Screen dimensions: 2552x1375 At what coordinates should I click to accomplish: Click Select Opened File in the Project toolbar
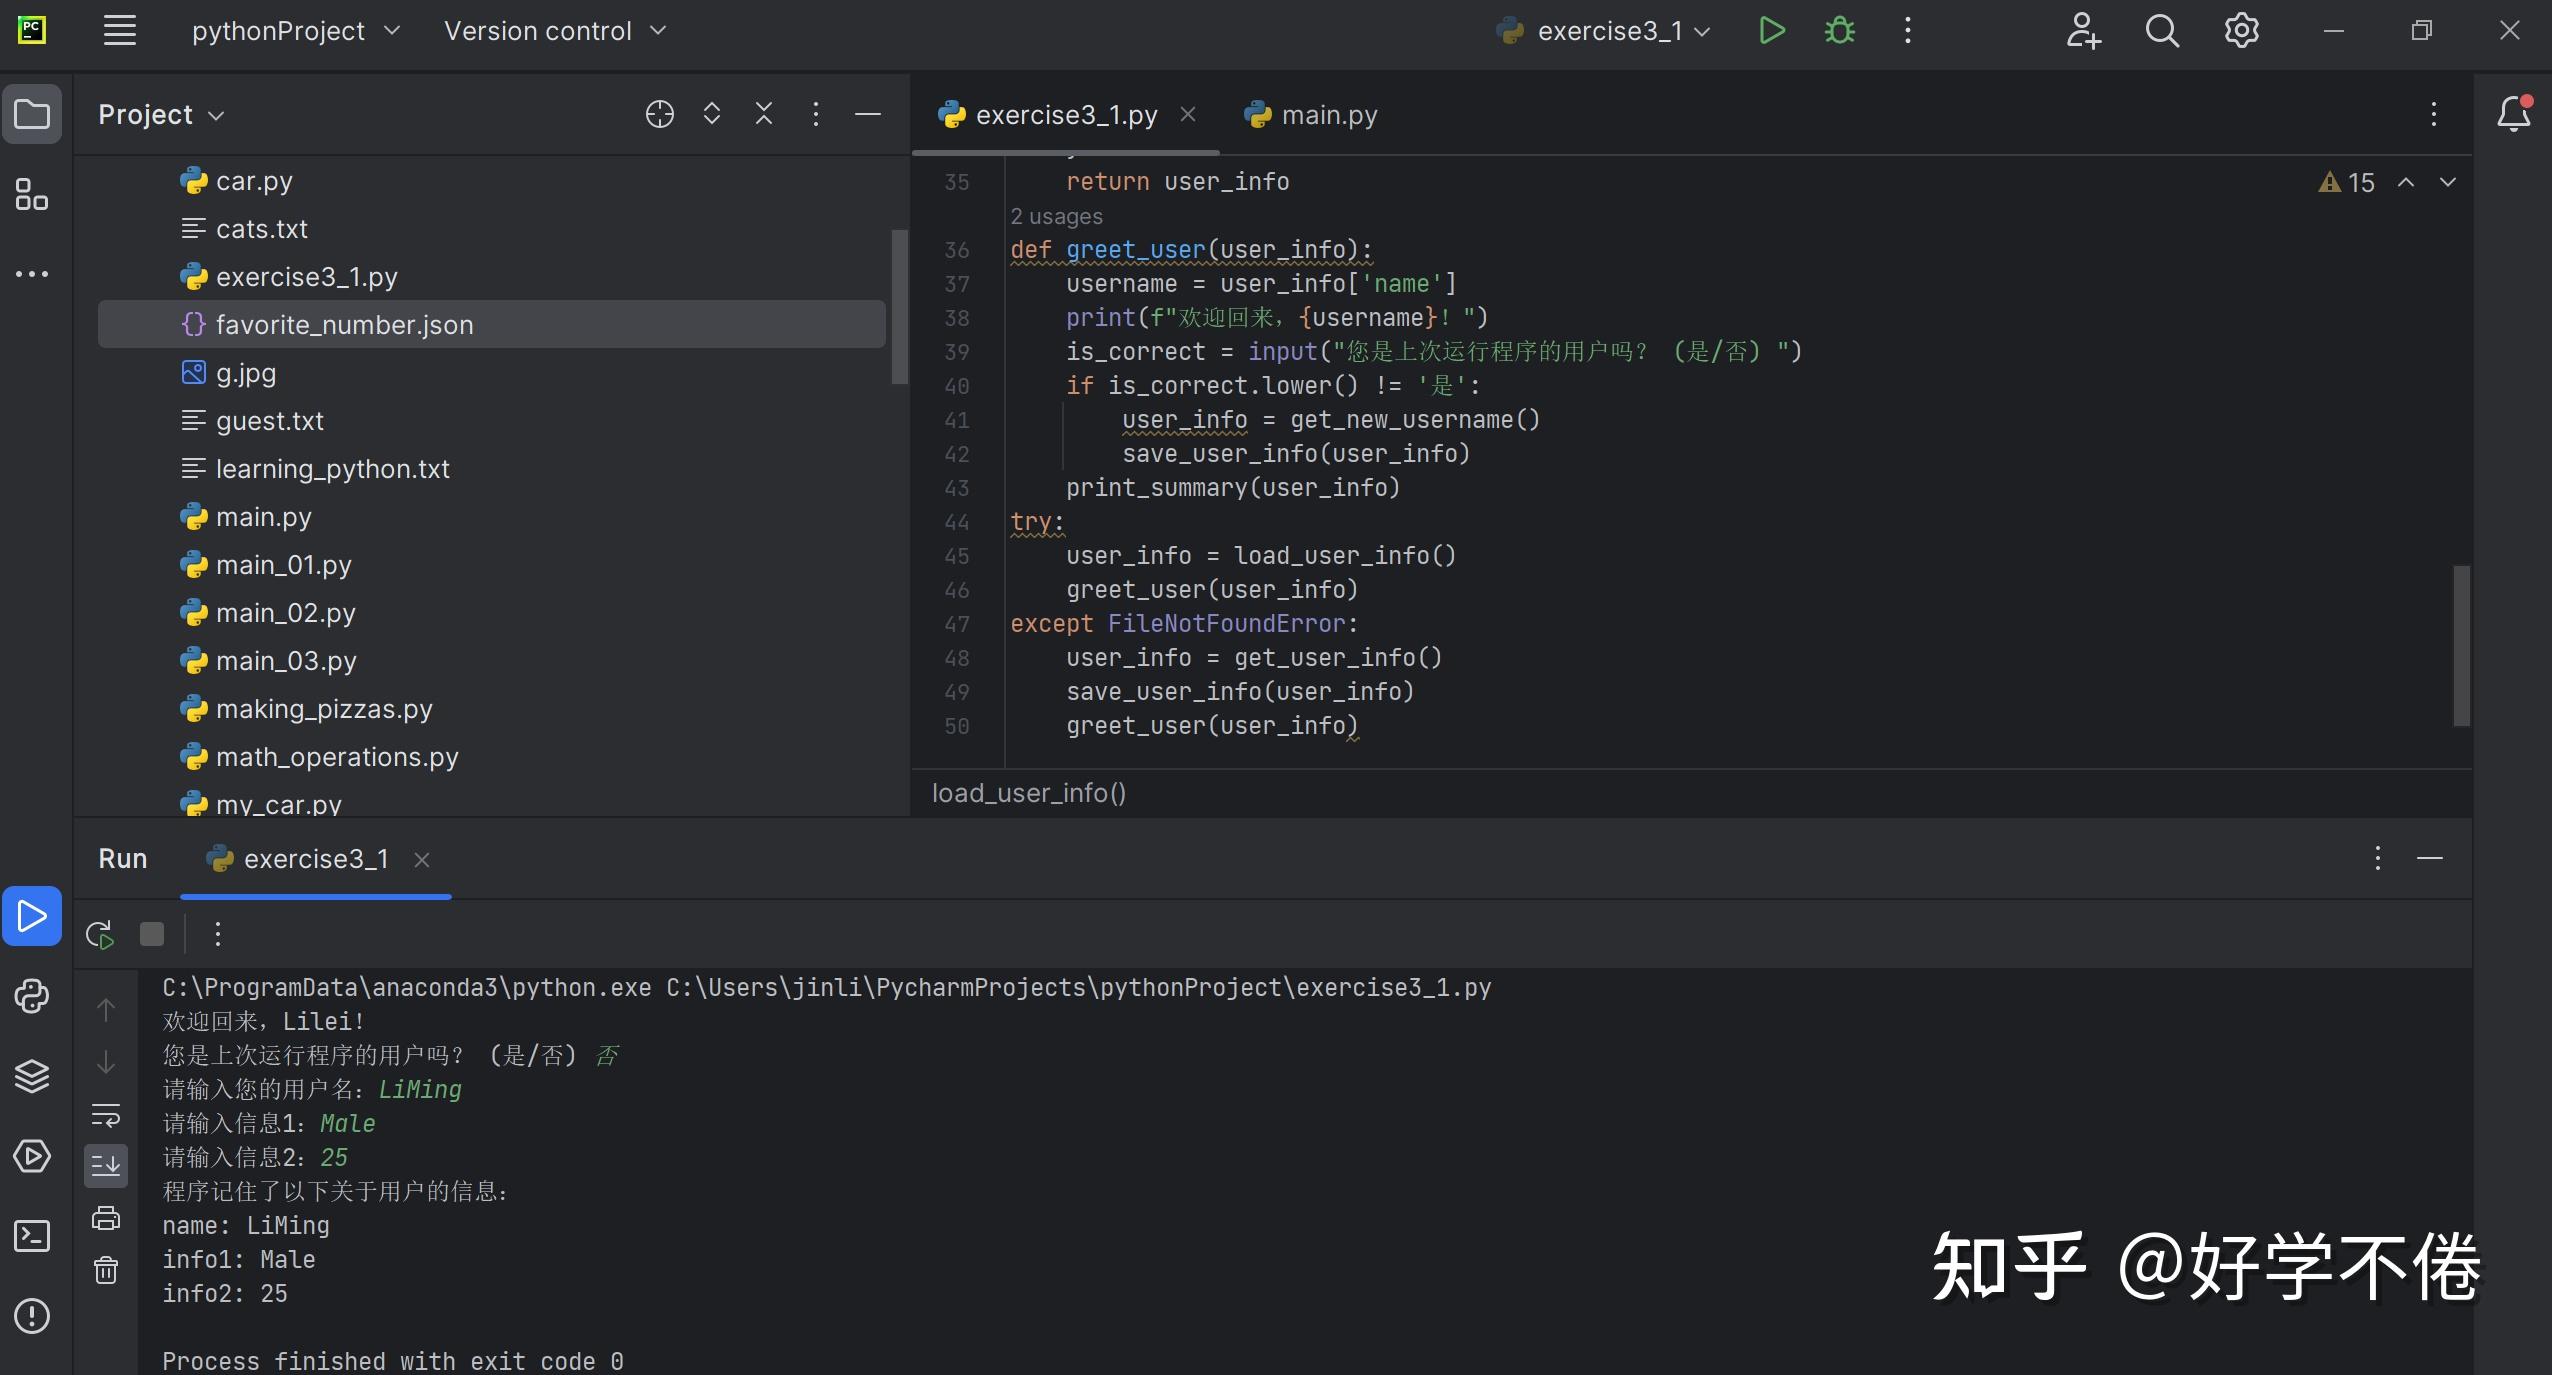pos(659,114)
